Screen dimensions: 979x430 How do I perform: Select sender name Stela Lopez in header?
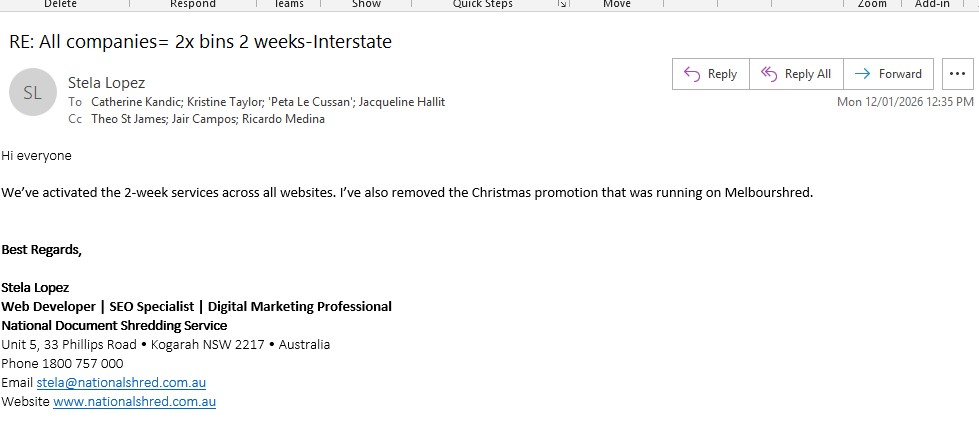click(108, 82)
